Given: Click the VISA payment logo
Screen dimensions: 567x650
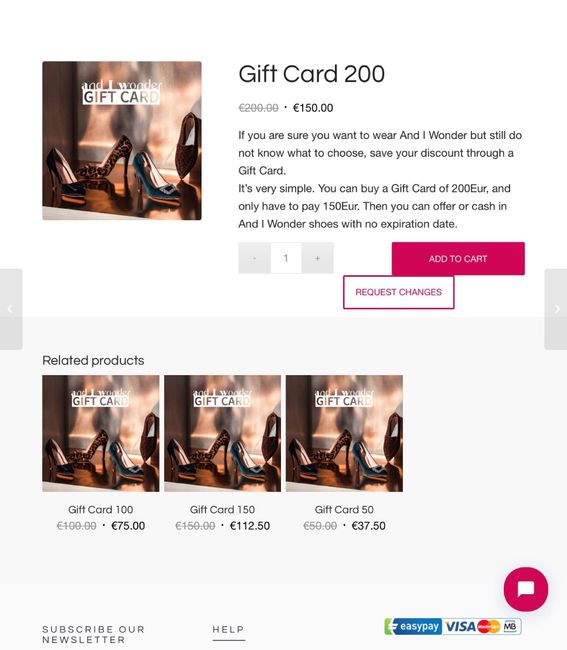Looking at the screenshot, I should [x=460, y=626].
